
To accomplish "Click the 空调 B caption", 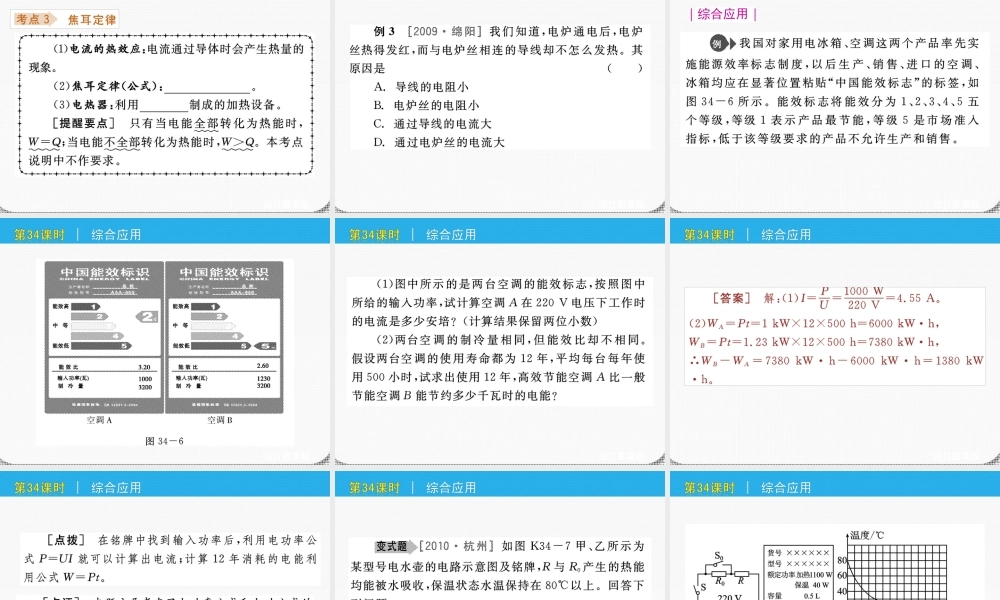I will pos(220,420).
